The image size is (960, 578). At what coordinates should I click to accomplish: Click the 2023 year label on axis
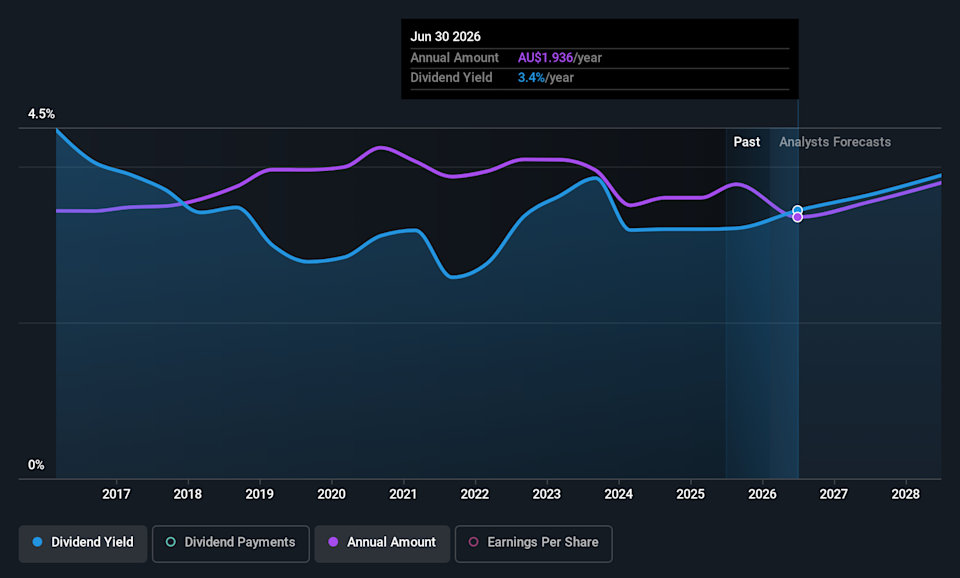click(x=546, y=494)
